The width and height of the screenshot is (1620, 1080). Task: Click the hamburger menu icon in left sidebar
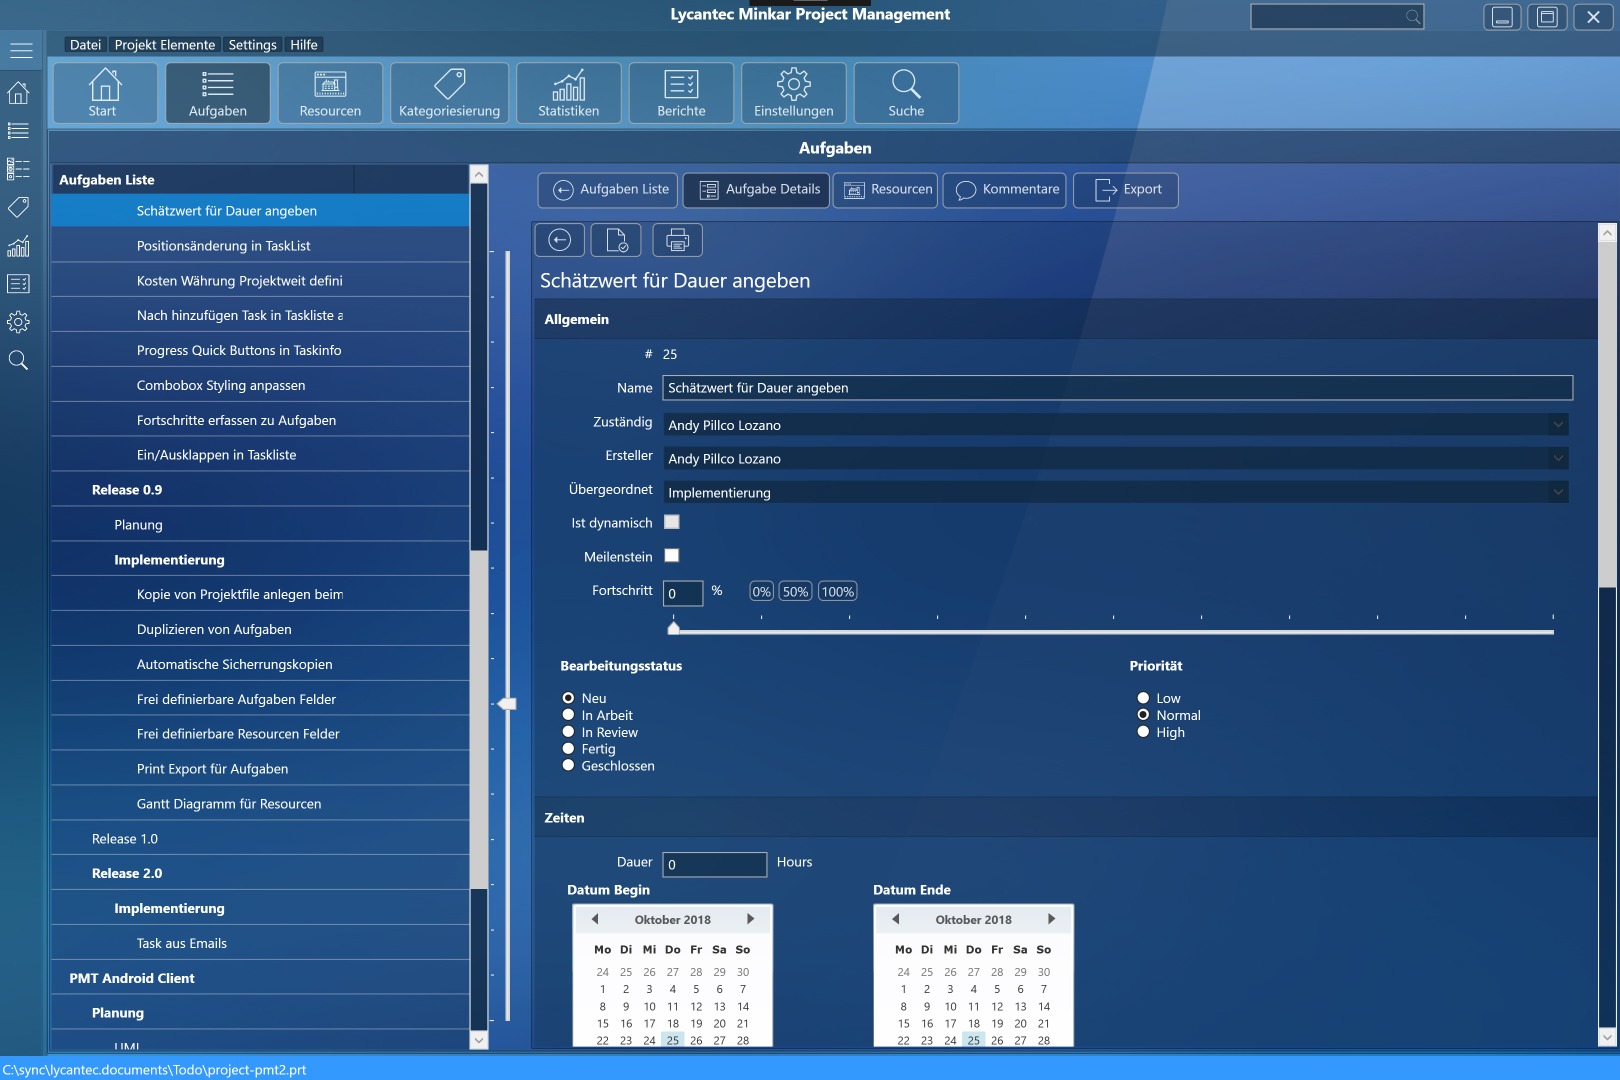click(x=21, y=50)
